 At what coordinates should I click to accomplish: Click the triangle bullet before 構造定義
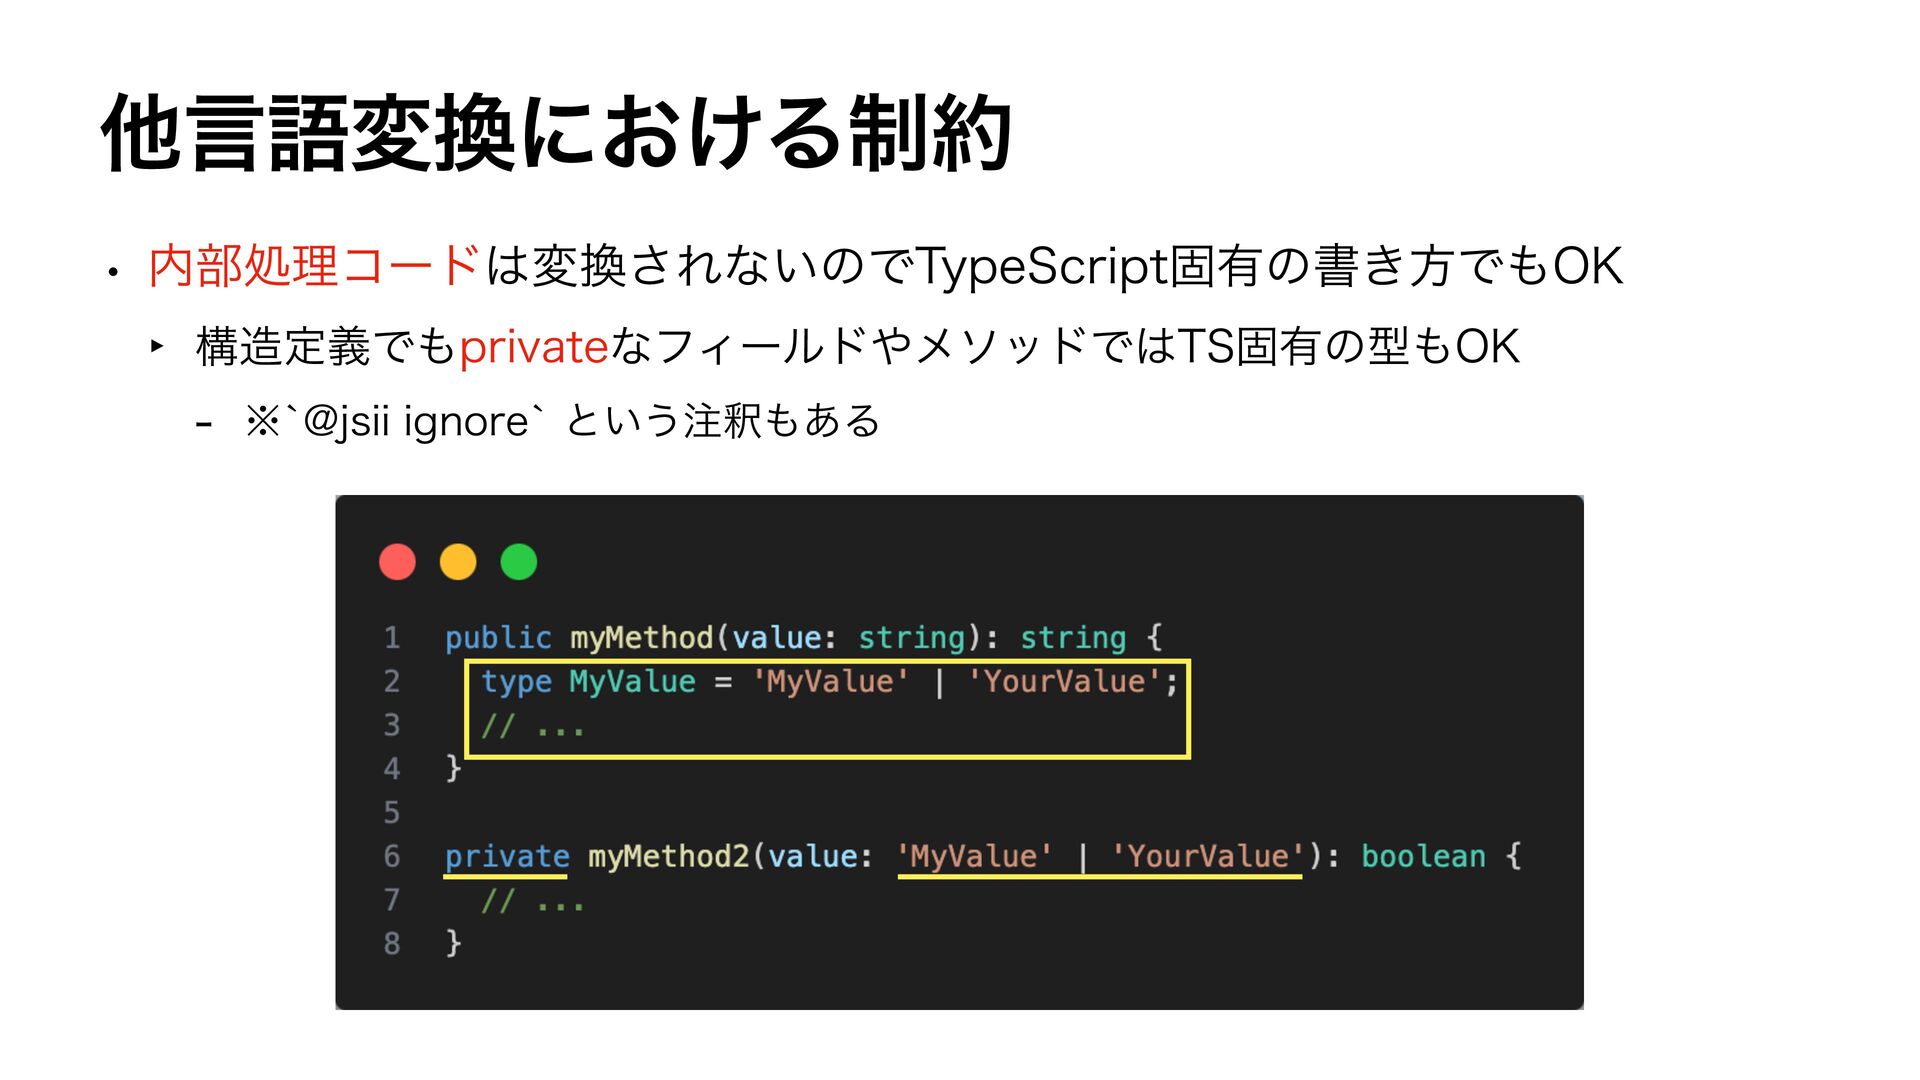157,346
